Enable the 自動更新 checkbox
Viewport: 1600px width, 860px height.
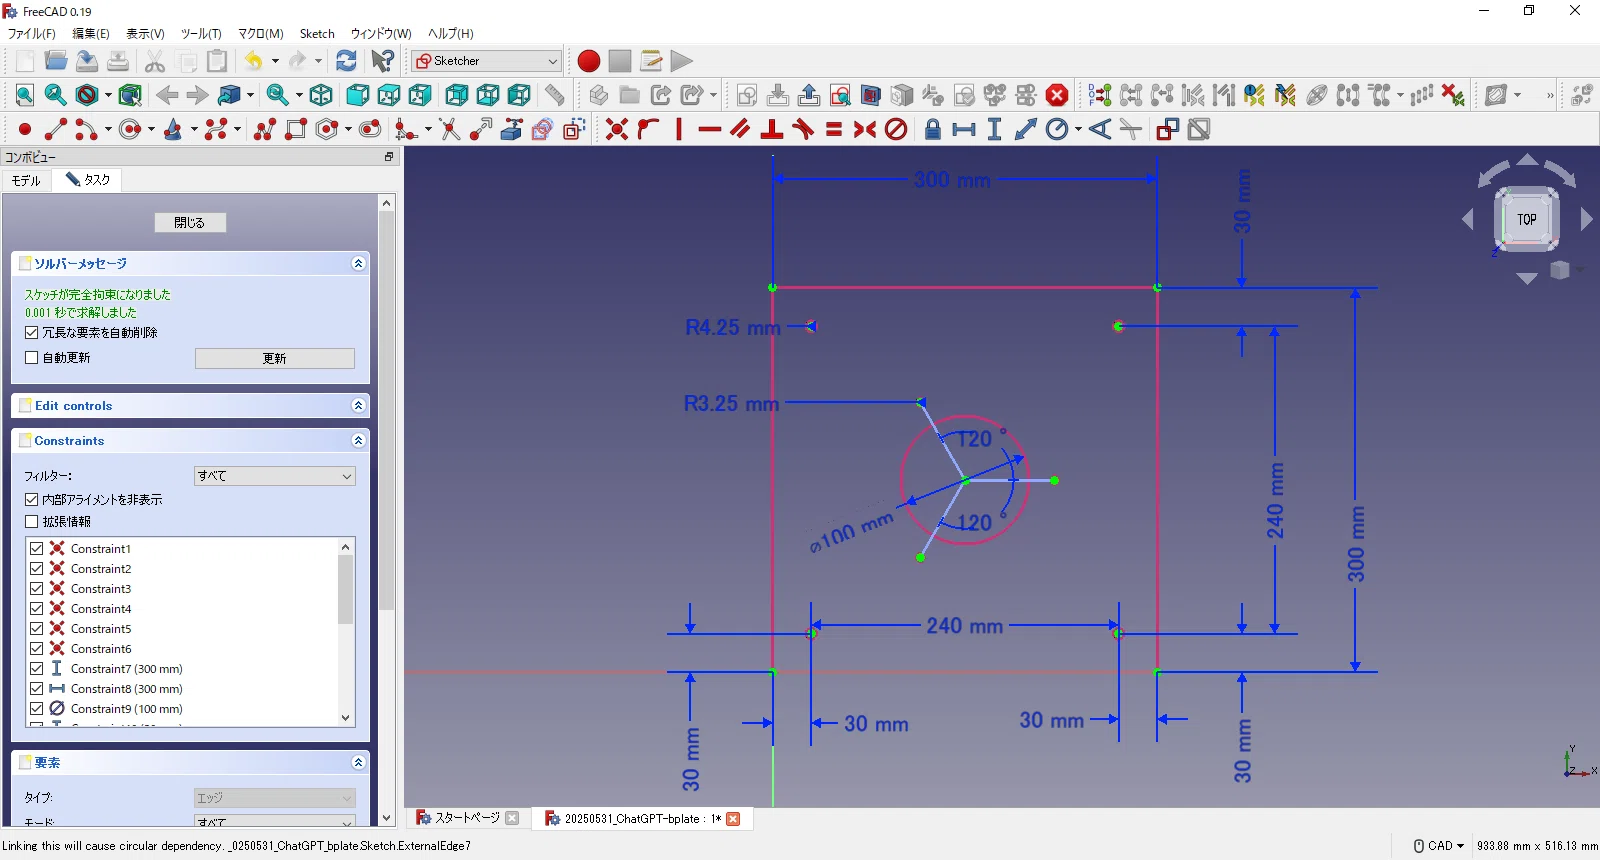click(32, 357)
